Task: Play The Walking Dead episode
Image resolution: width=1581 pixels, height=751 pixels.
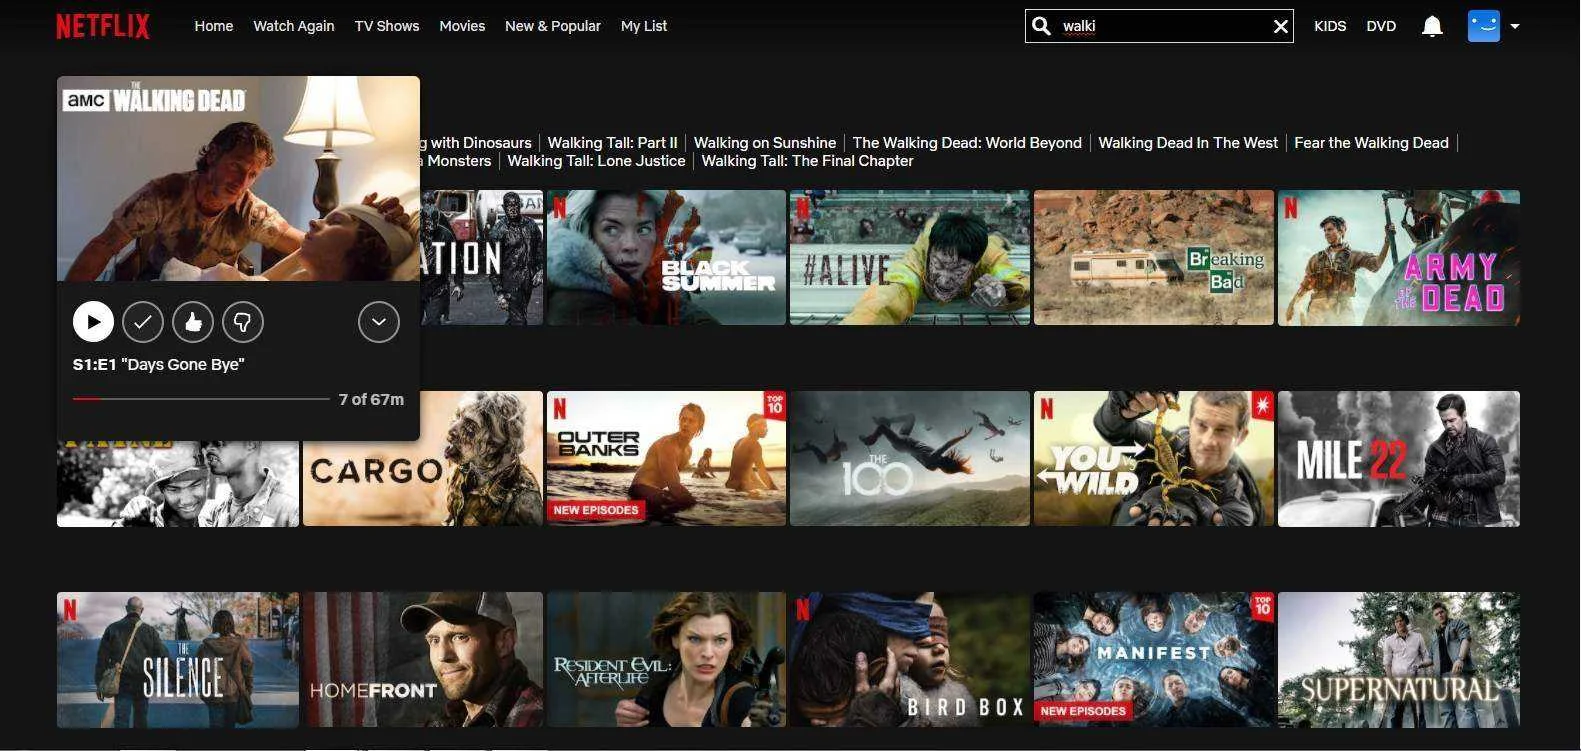Action: click(93, 322)
